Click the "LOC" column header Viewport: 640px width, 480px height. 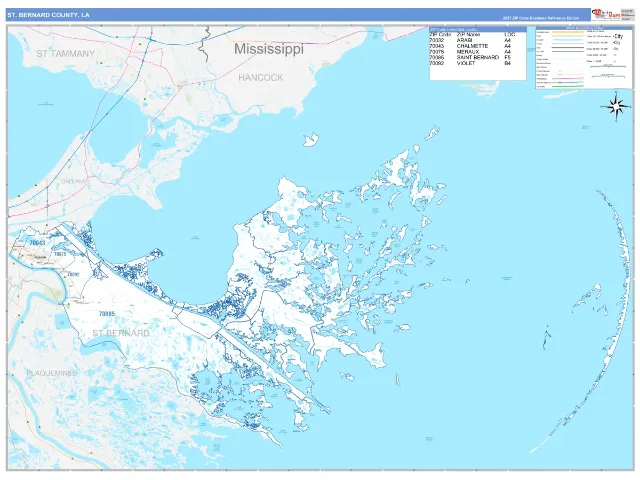[x=510, y=35]
